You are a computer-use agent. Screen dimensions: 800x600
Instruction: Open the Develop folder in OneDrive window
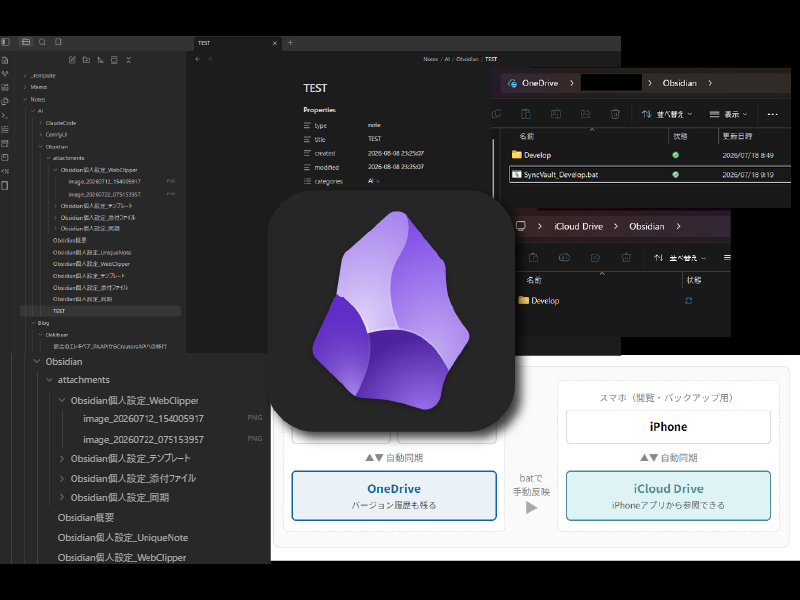point(531,155)
